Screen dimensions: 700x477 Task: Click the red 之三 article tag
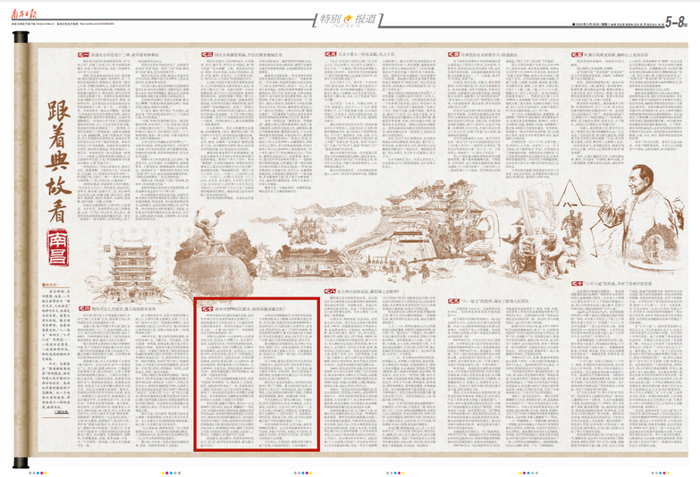pyautogui.click(x=330, y=54)
